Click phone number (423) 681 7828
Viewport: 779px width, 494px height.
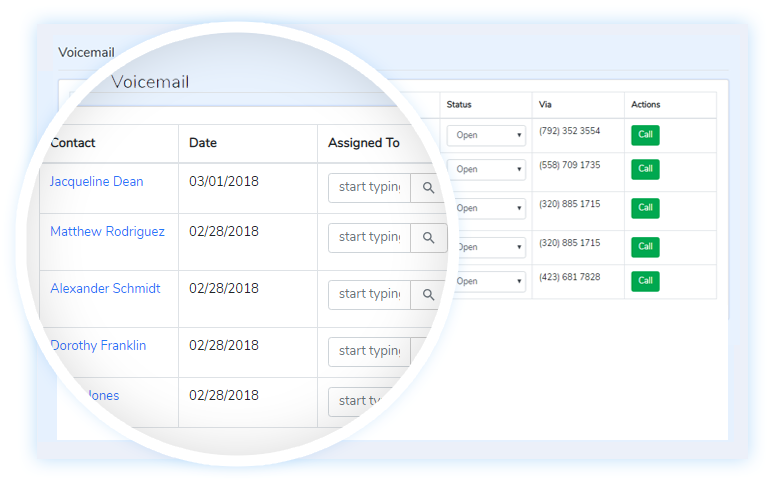click(569, 277)
